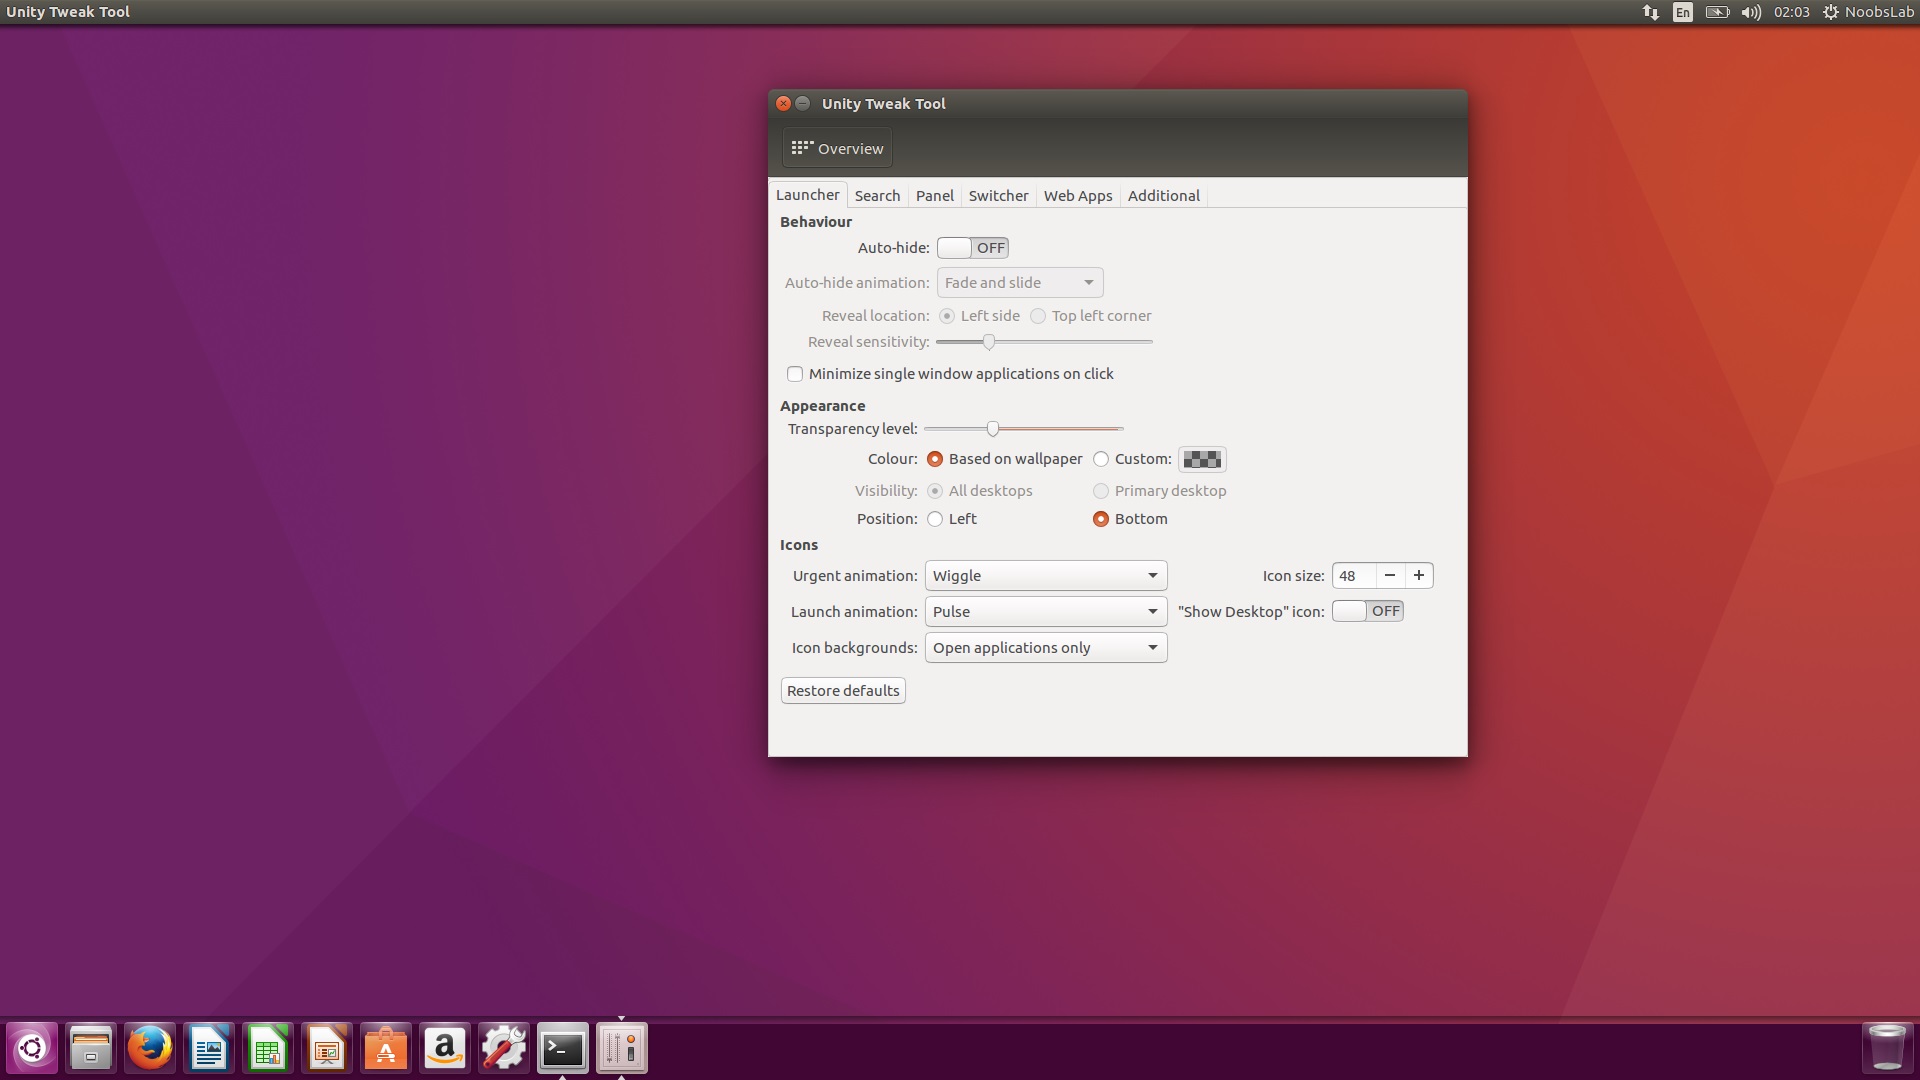Image resolution: width=1920 pixels, height=1080 pixels.
Task: Switch to the Web Apps tab
Action: (x=1078, y=196)
